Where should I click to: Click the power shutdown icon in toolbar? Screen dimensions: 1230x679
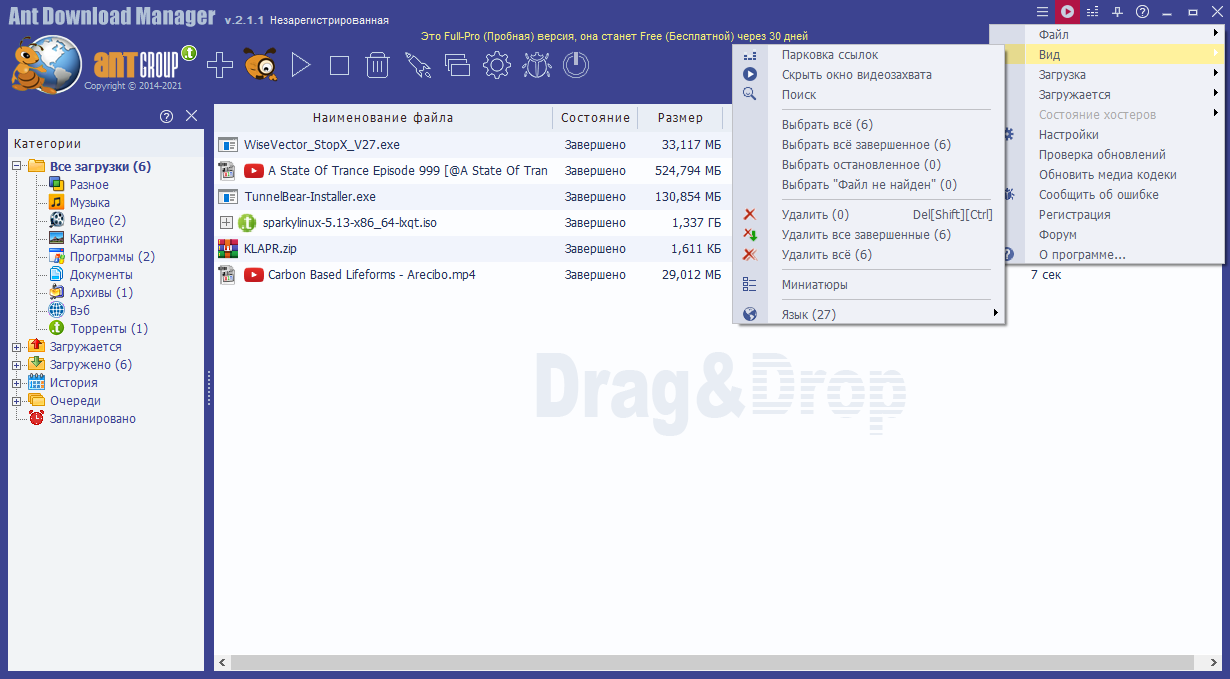click(576, 66)
